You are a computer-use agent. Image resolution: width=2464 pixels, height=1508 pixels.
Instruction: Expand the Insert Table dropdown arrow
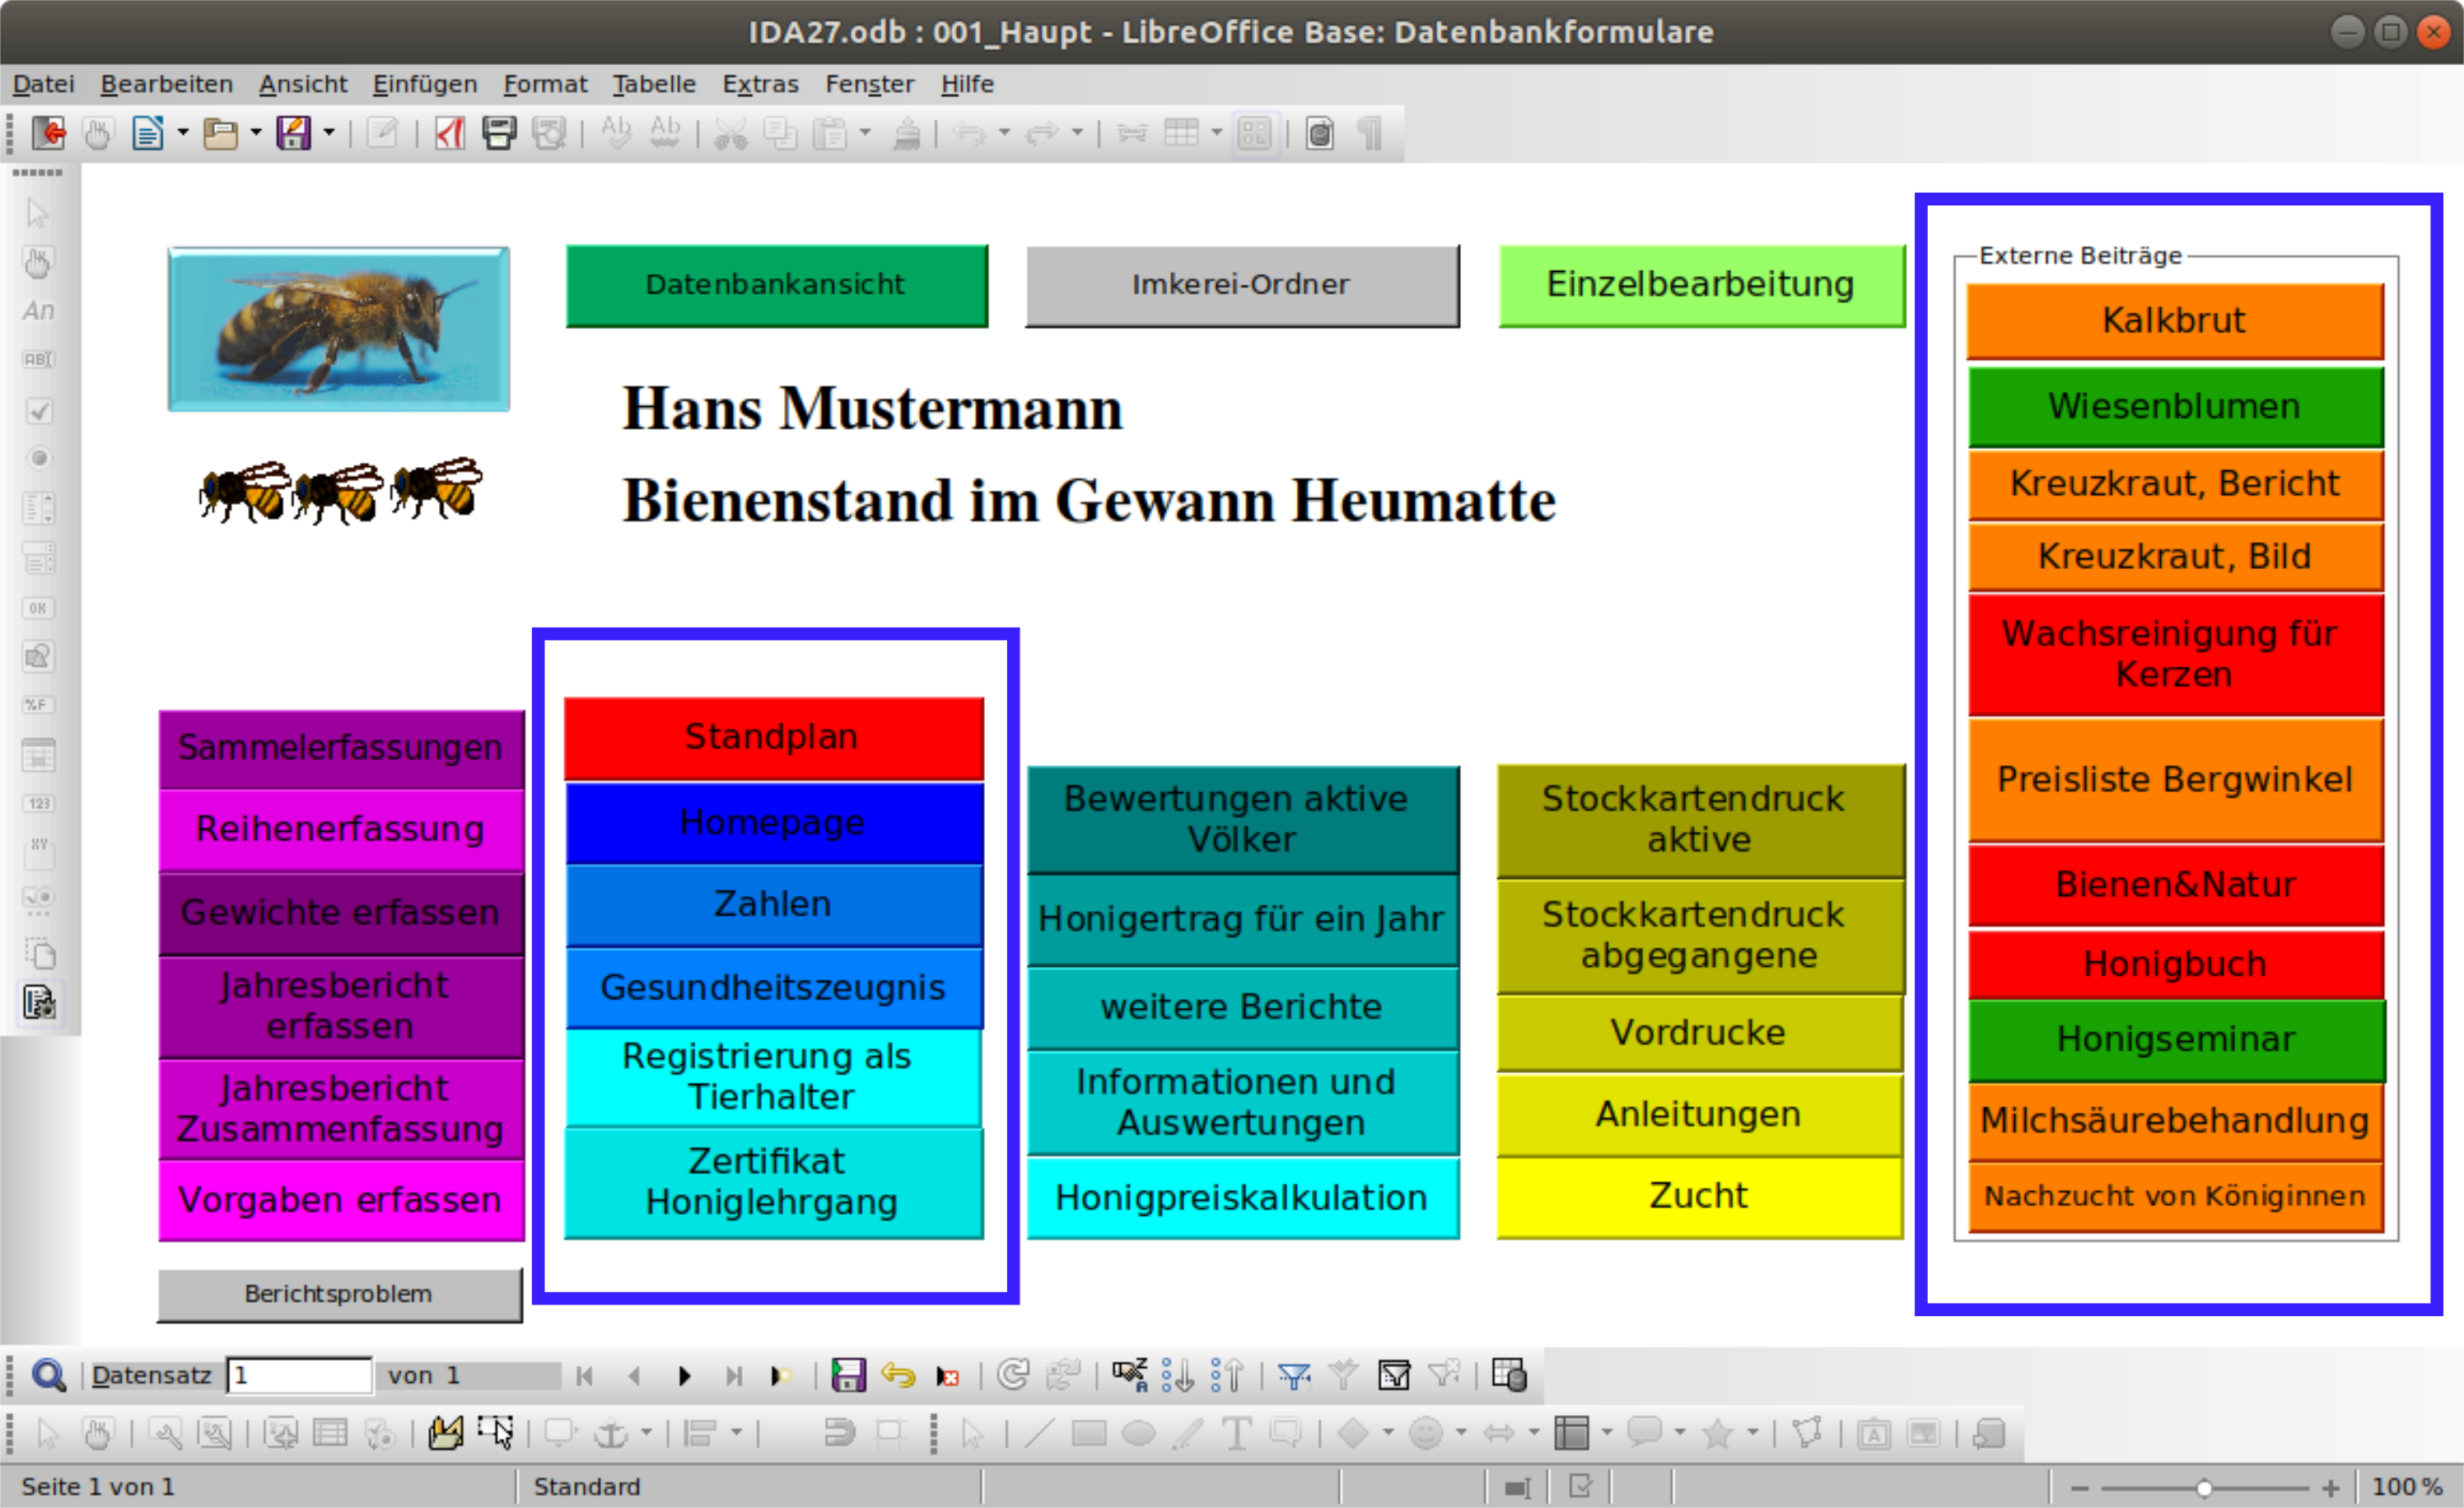pyautogui.click(x=1216, y=132)
